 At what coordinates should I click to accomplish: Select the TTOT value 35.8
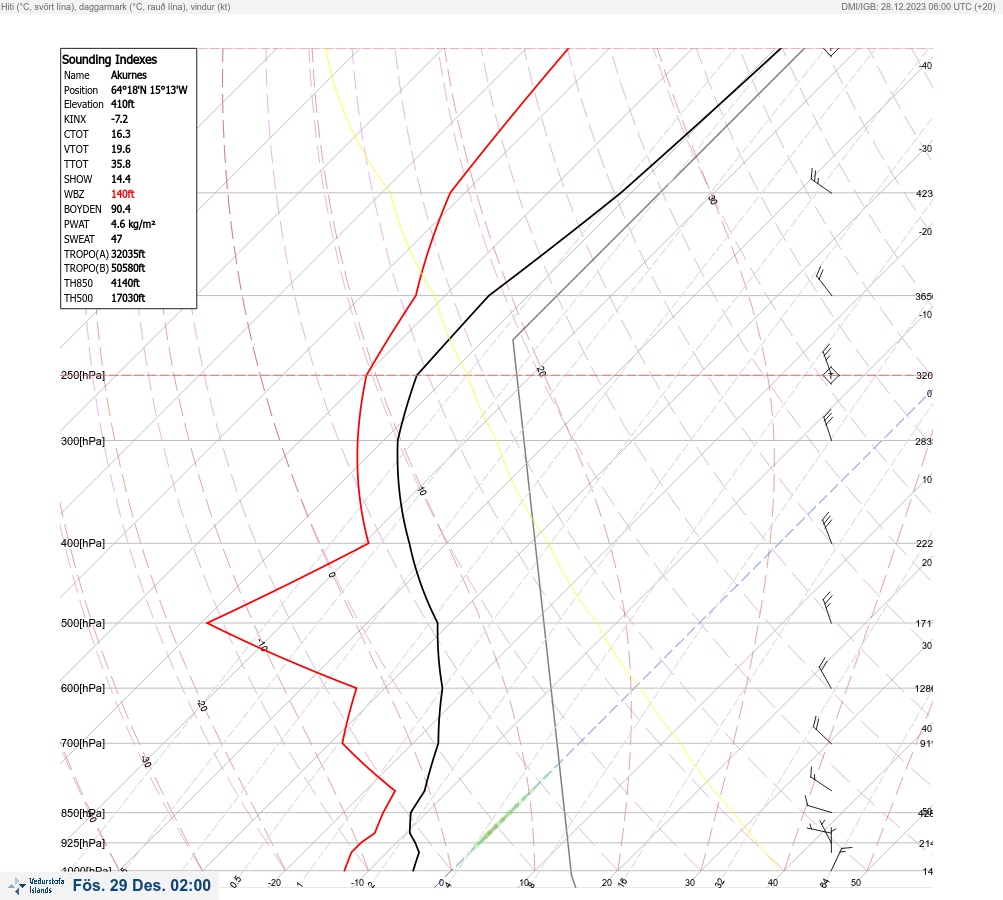pyautogui.click(x=121, y=164)
